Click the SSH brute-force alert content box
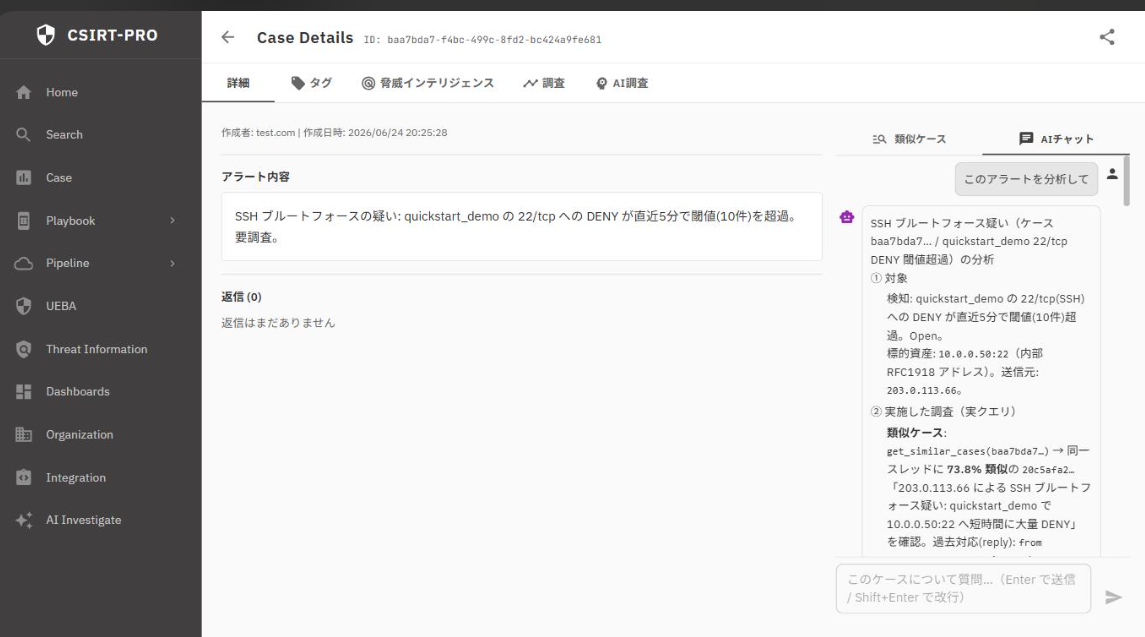 point(521,226)
